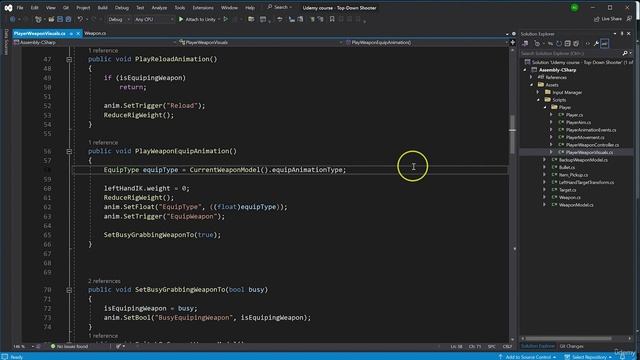640x360 pixels.
Task: Click Solution Explorer Home/switch views icon
Action: coord(525,43)
